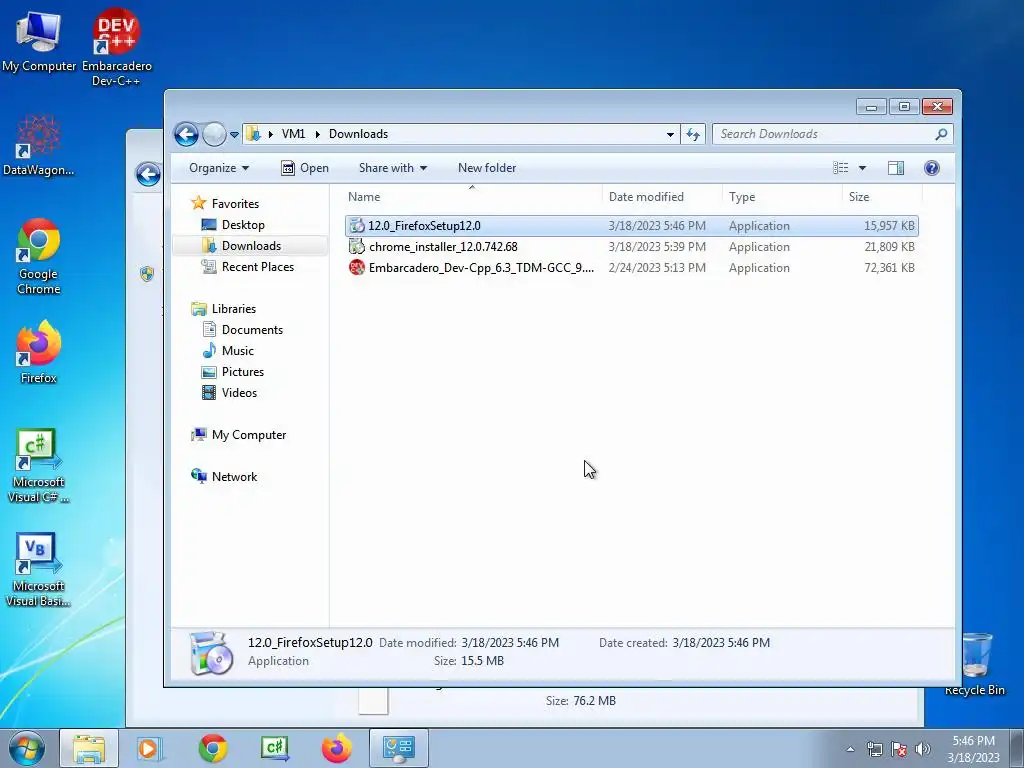Open the Organize menu
This screenshot has width=1024, height=768.
219,168
